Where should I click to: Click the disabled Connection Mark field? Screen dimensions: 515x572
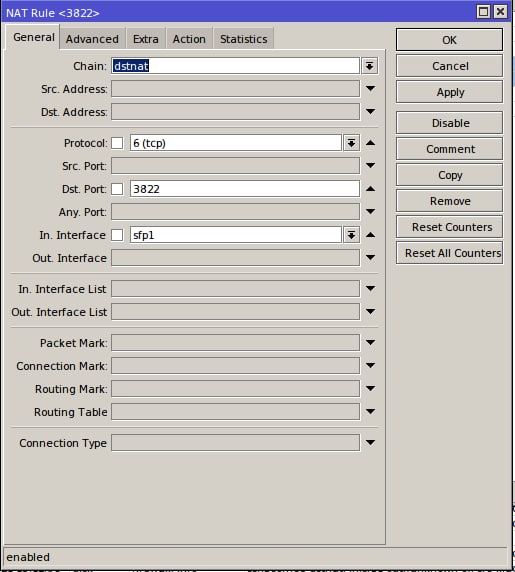pos(236,366)
